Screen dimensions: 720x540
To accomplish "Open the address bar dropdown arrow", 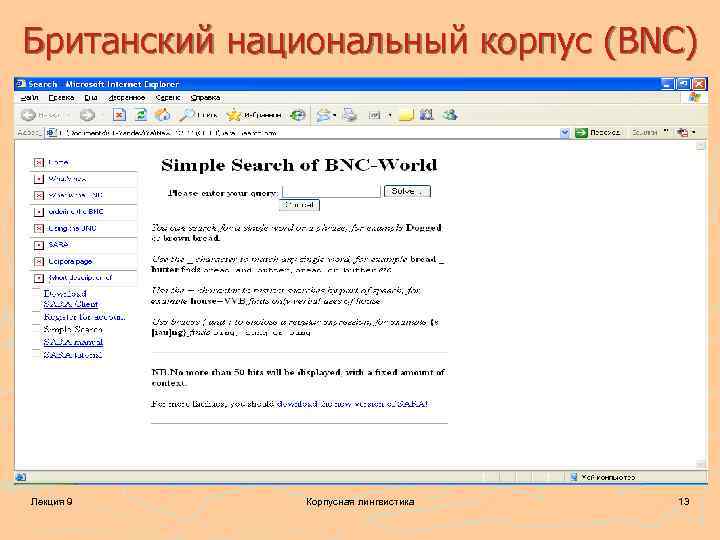I will pyautogui.click(x=565, y=133).
